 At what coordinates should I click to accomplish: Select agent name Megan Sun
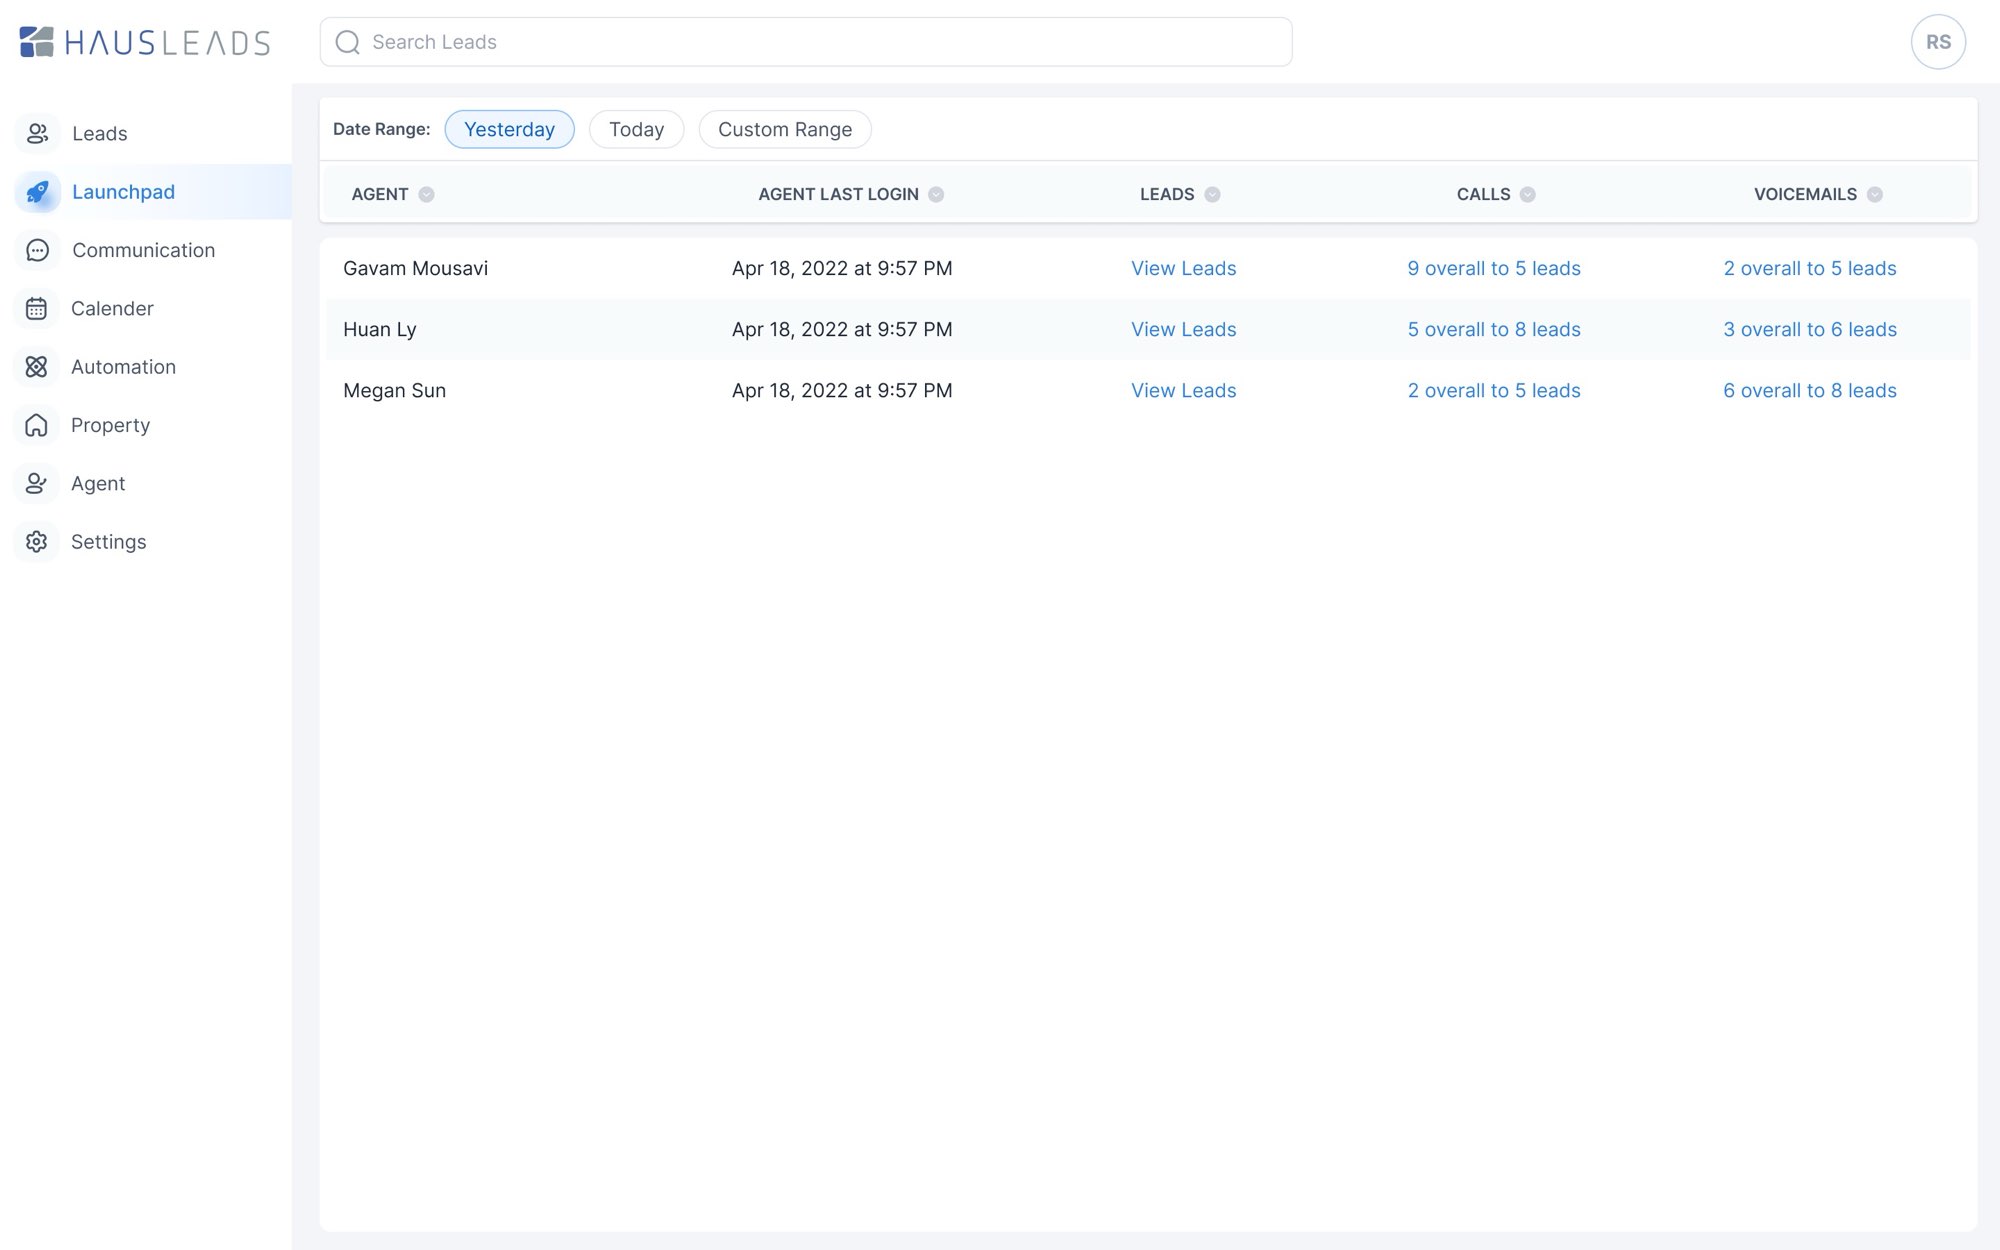point(394,390)
